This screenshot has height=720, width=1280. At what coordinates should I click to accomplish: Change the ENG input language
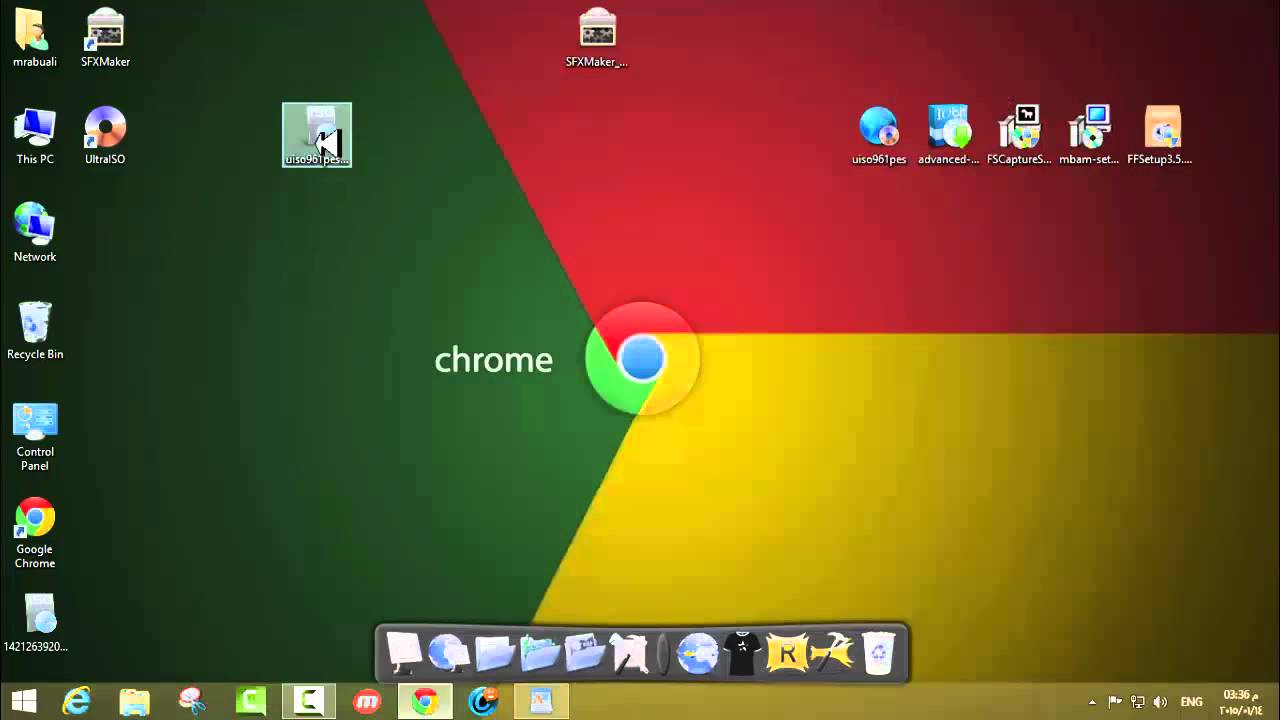[x=1191, y=702]
